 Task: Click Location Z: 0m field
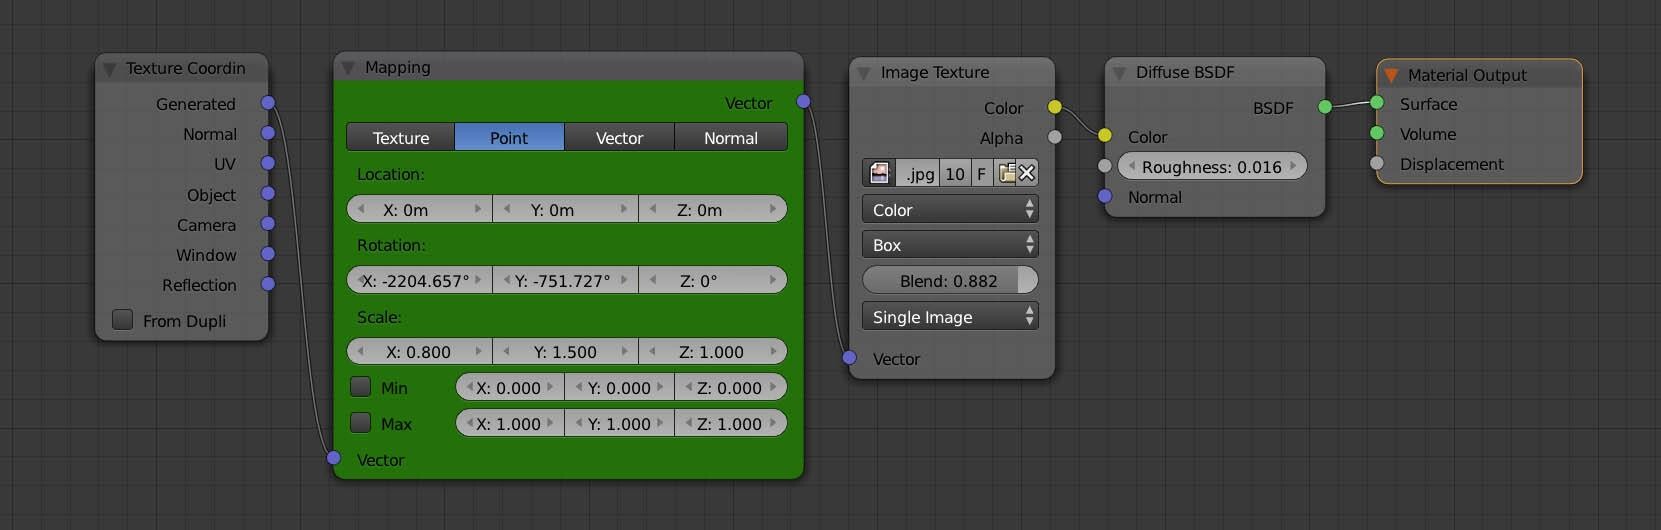(712, 210)
